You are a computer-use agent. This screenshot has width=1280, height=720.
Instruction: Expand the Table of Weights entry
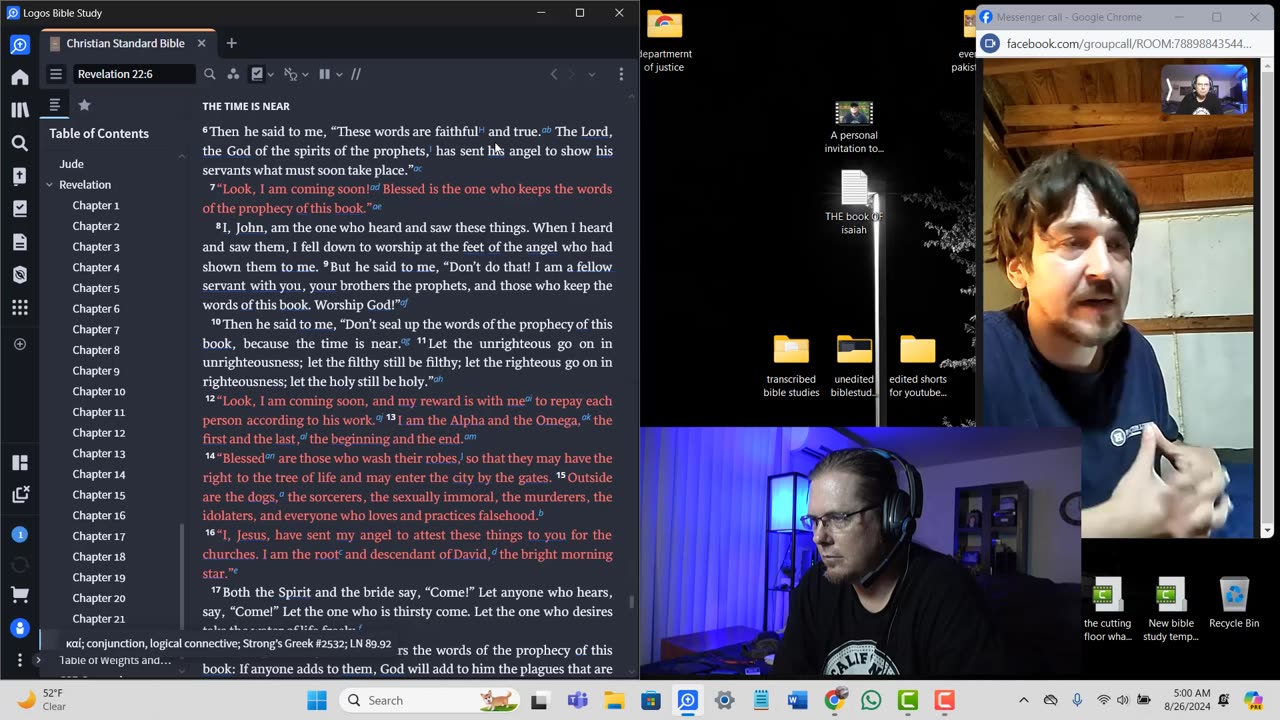38,660
